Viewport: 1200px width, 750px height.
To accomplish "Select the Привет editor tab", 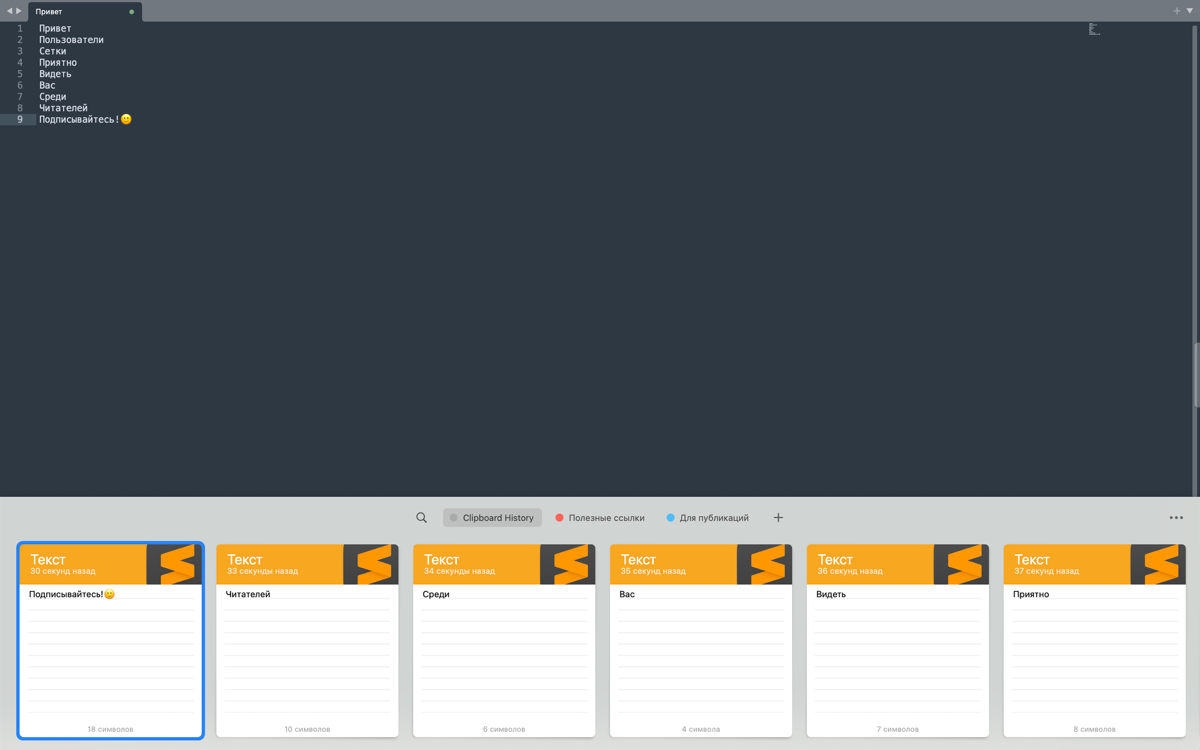I will [70, 12].
